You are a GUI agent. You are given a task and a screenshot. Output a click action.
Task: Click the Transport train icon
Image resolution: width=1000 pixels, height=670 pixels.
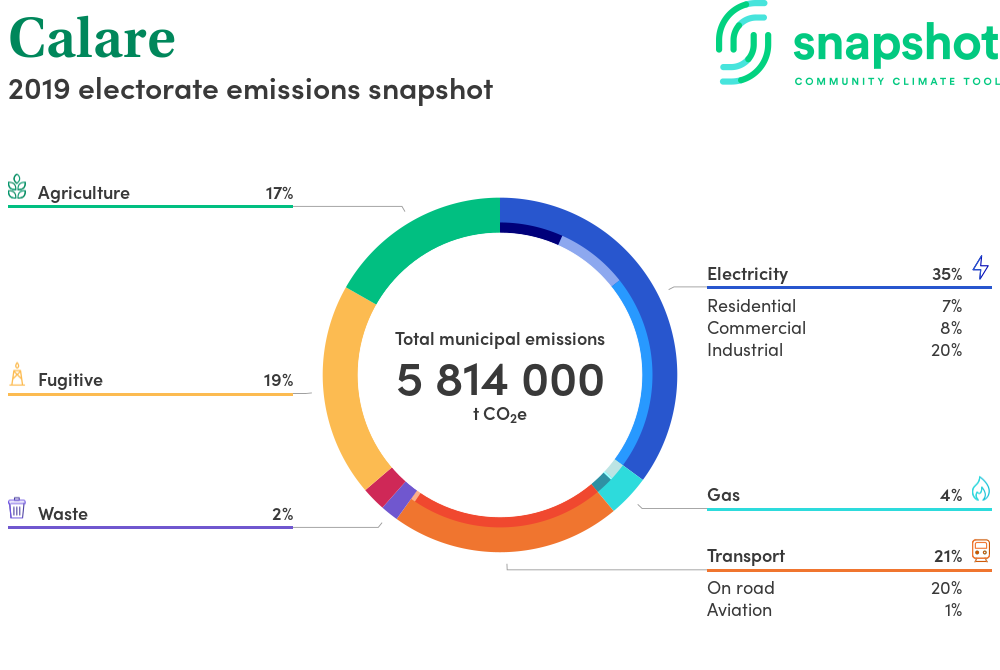click(x=982, y=550)
